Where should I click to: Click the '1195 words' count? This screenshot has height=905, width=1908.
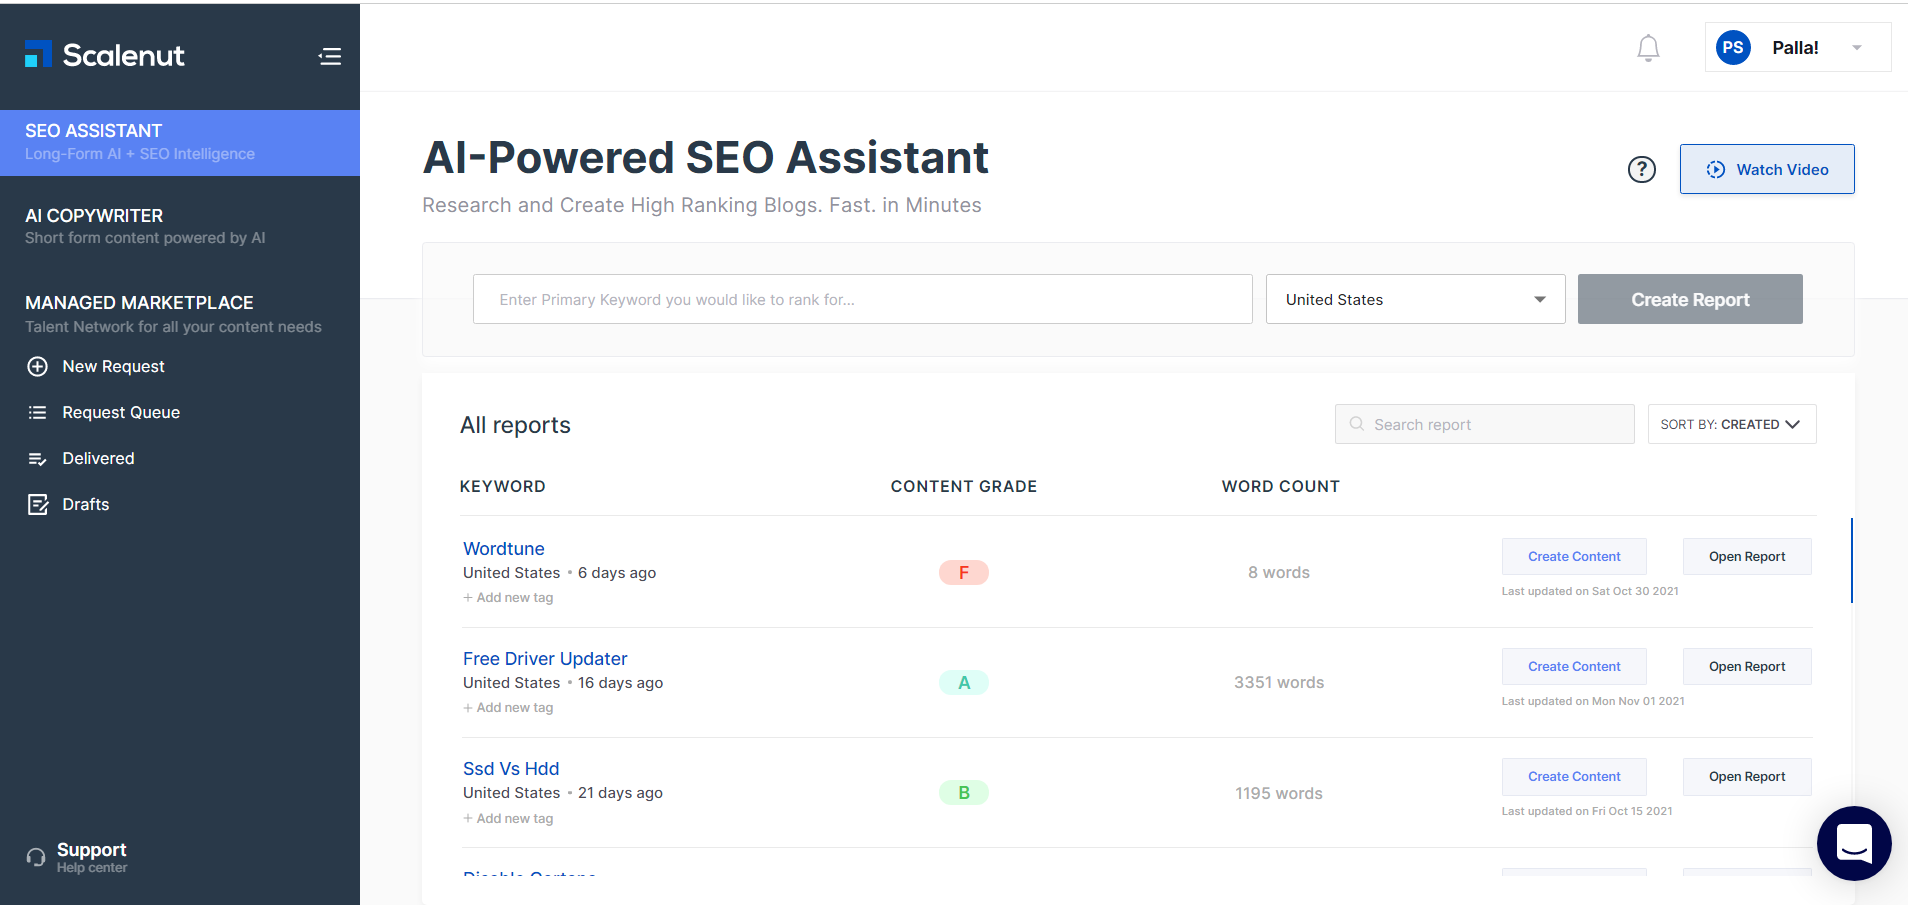tap(1279, 793)
